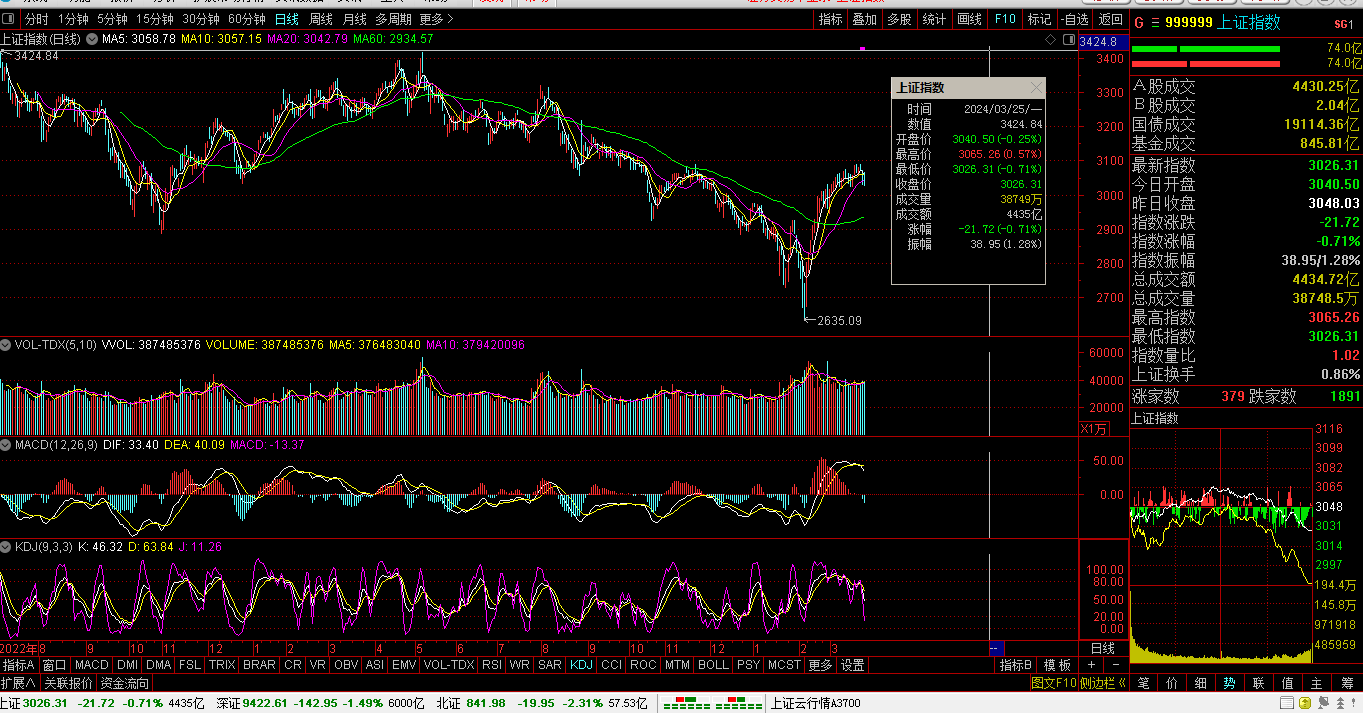Select the 60分钟 period tab
The image size is (1363, 713).
pyautogui.click(x=247, y=19)
